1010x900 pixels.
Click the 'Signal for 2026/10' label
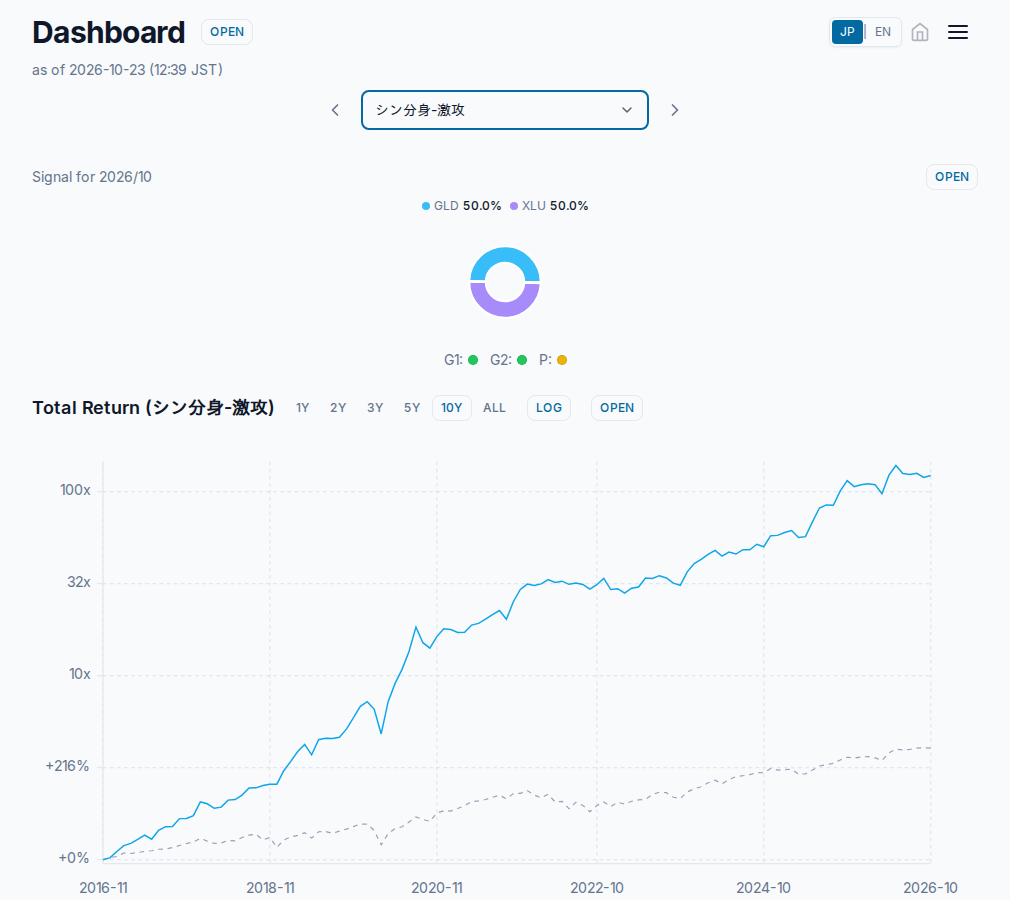(92, 177)
